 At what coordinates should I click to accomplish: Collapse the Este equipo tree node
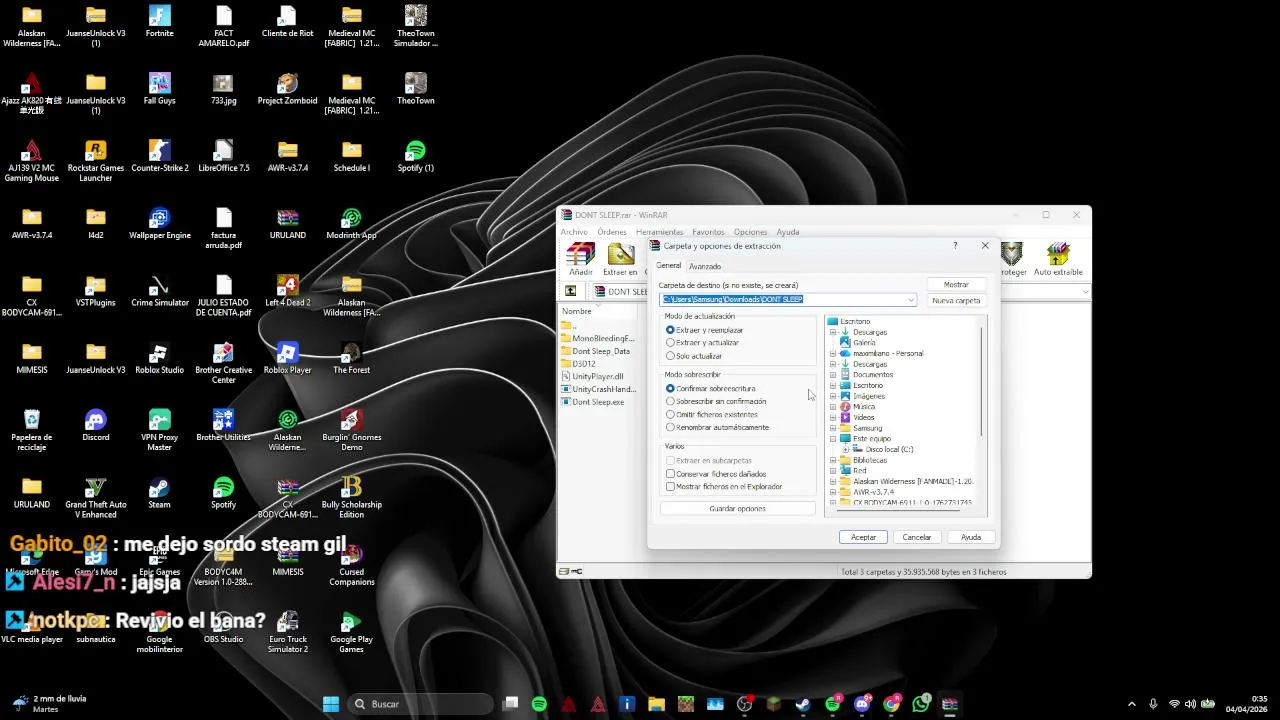833,439
